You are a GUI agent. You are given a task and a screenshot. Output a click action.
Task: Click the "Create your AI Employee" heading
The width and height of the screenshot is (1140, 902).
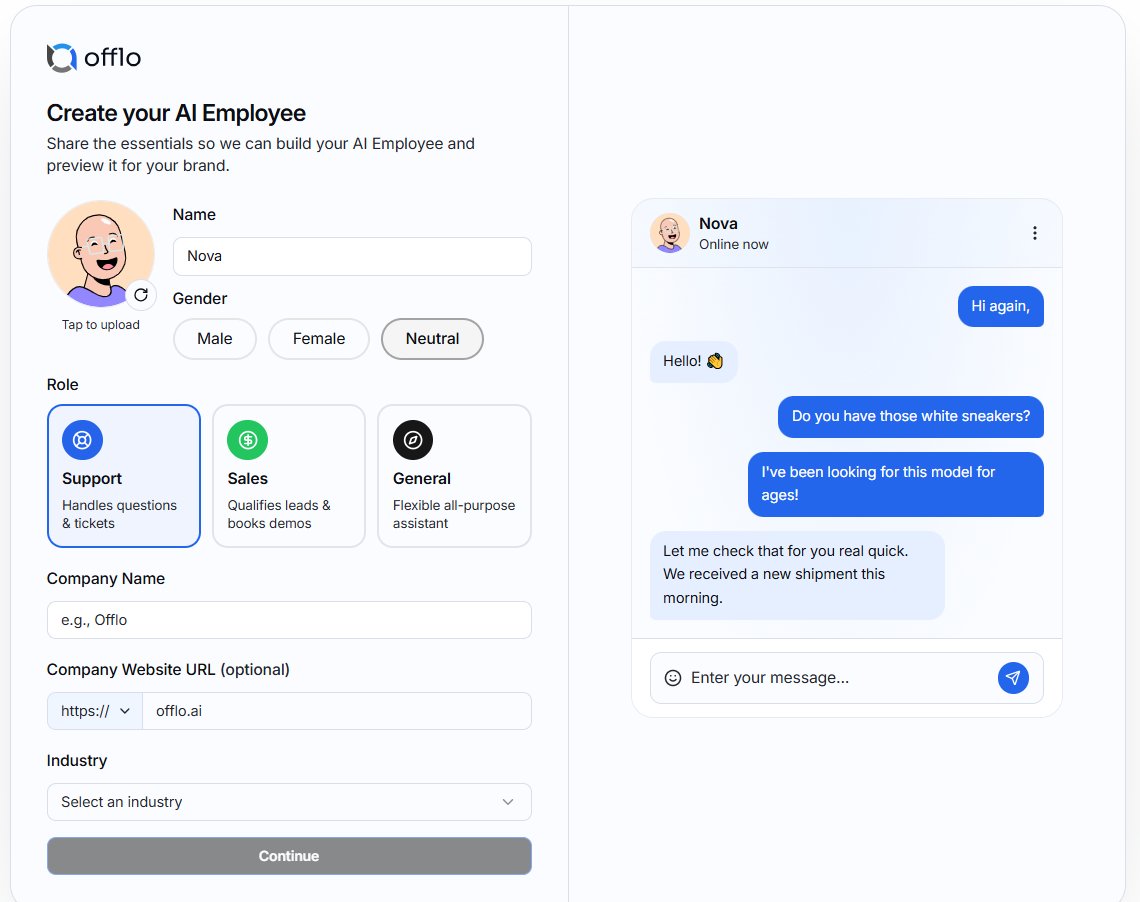(x=176, y=113)
